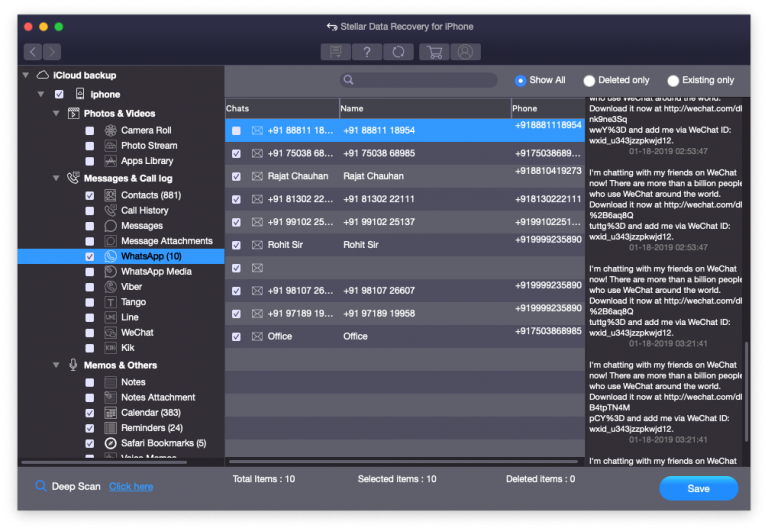Select WhatsApp (10) in the sidebar

121,256
